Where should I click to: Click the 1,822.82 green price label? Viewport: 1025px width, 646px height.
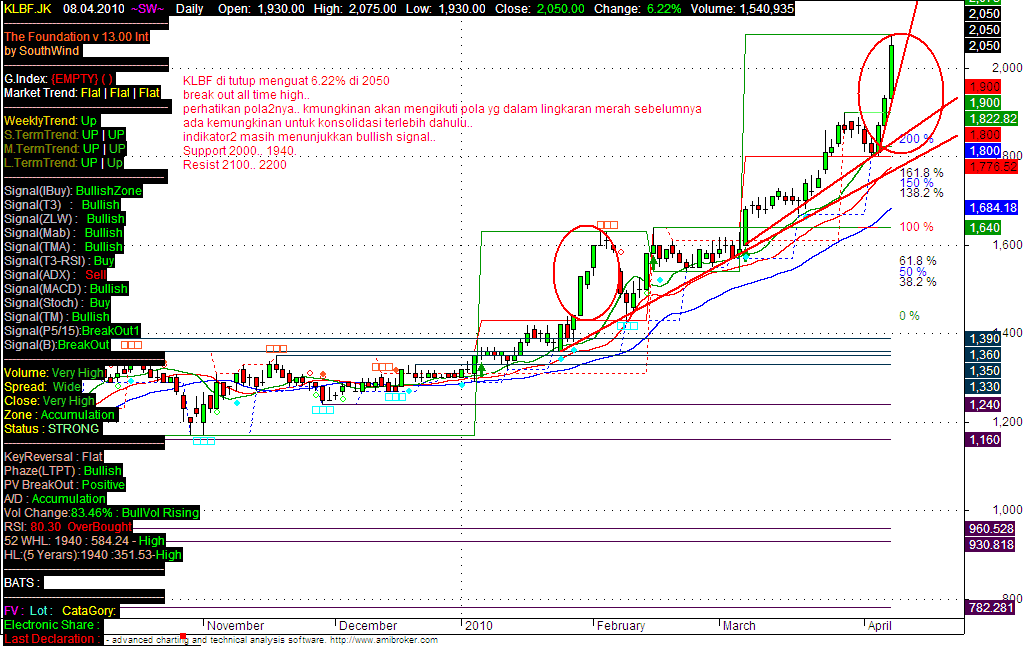(993, 118)
